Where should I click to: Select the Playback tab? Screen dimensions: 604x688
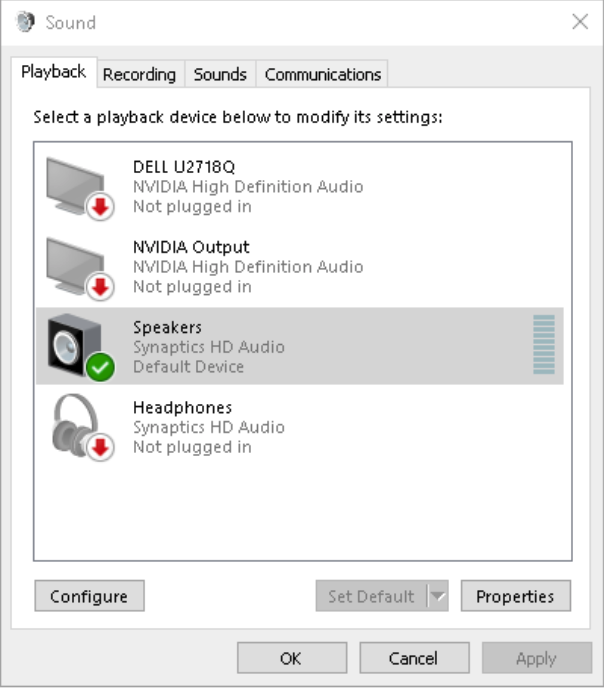pyautogui.click(x=54, y=72)
